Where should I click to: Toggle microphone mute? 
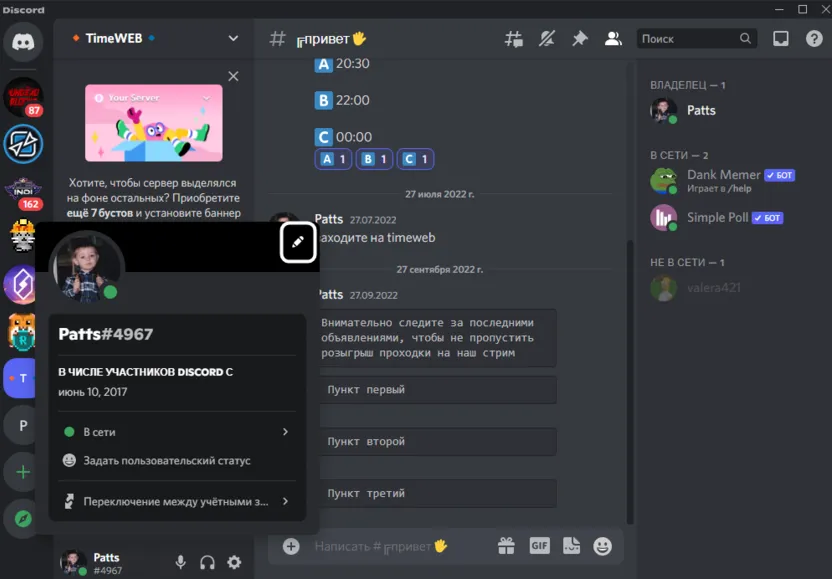(x=180, y=562)
